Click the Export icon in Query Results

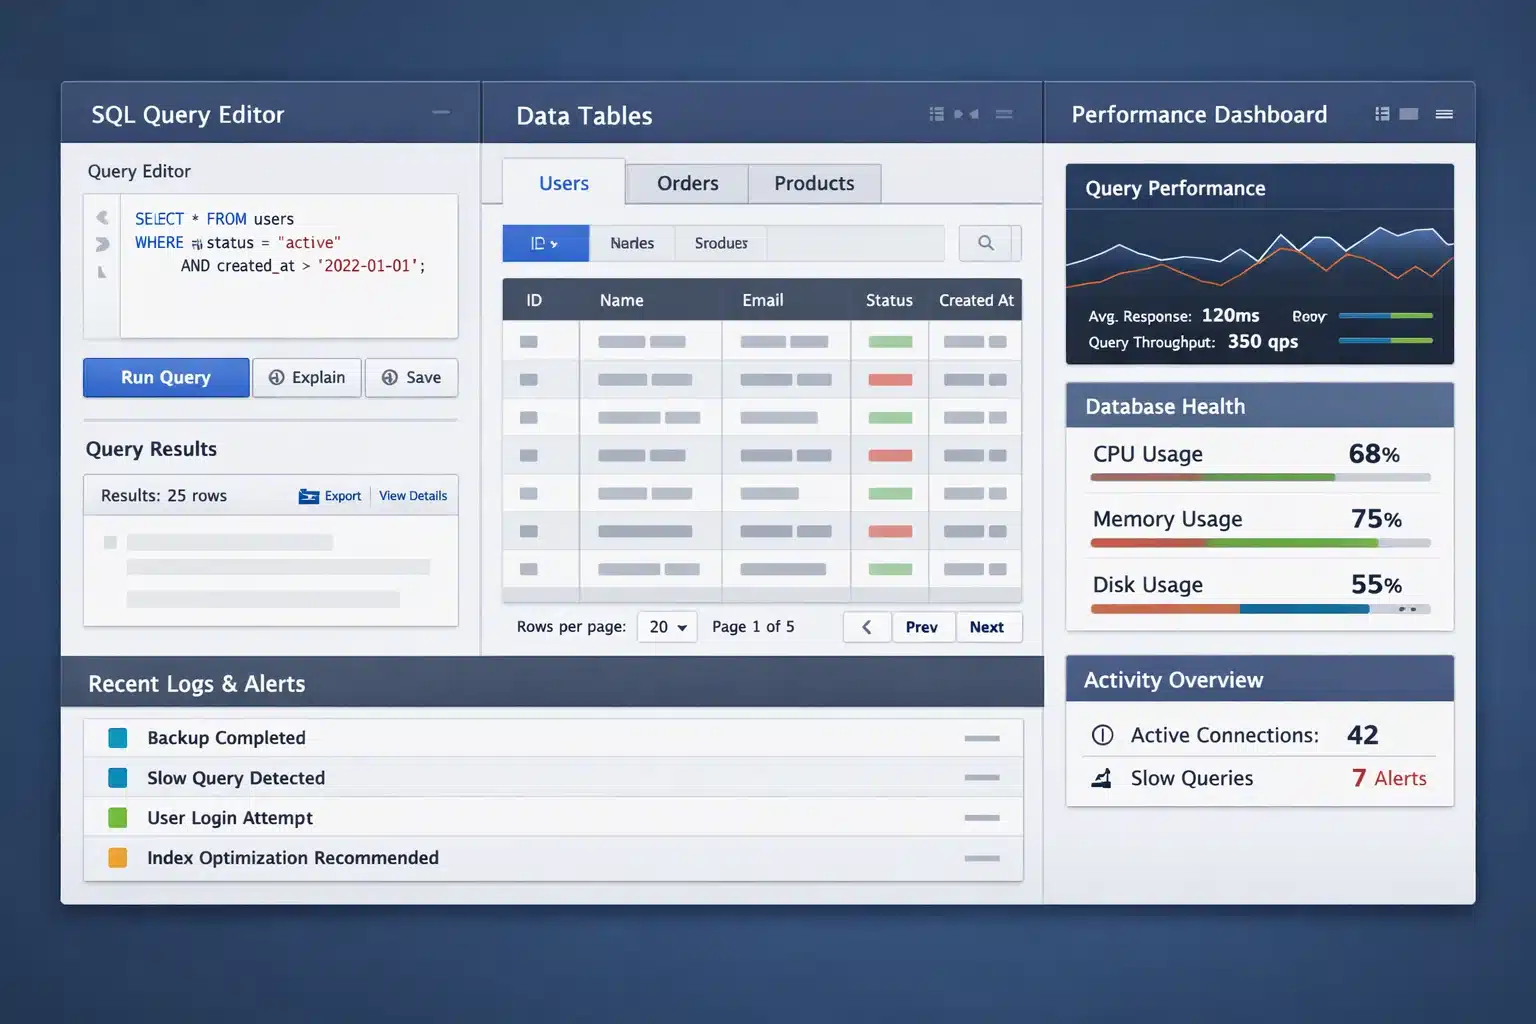(x=308, y=495)
